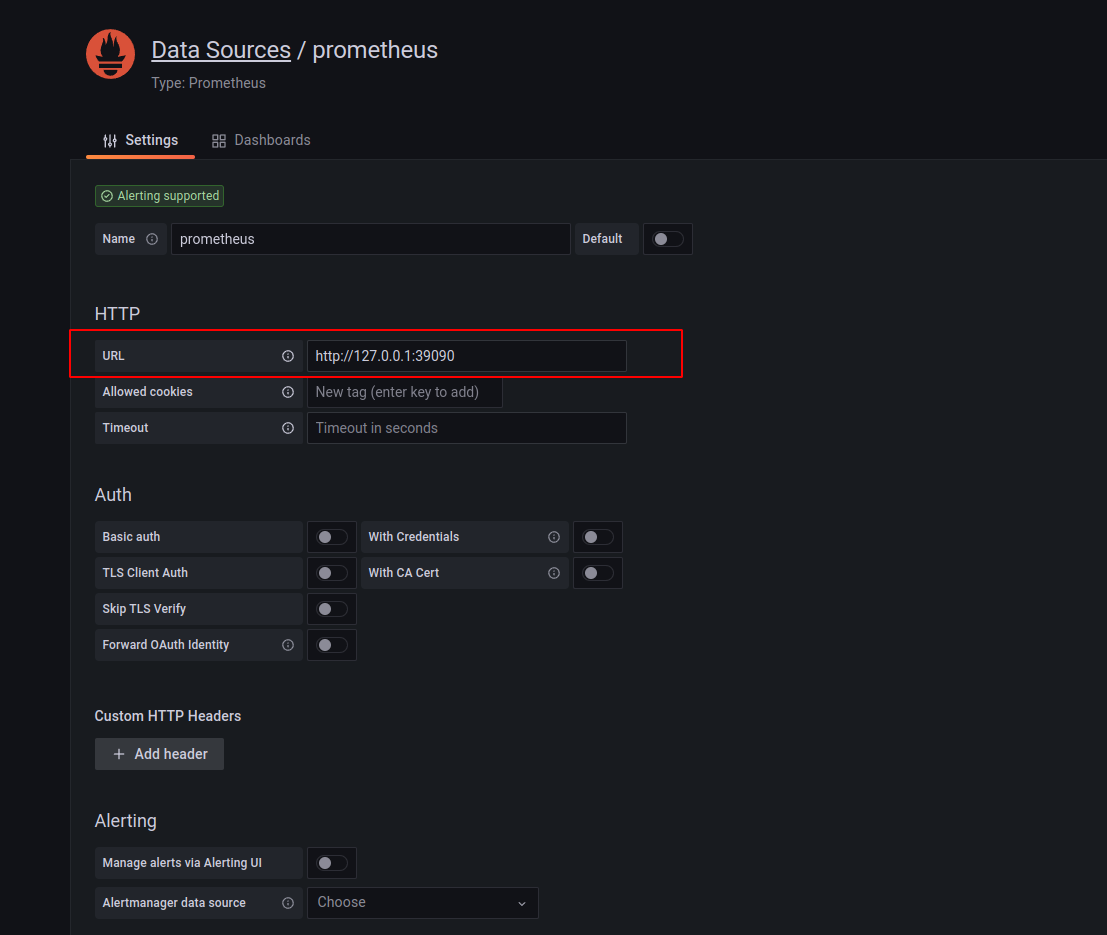This screenshot has width=1107, height=935.
Task: Click info icon for With Credentials
Action: coord(554,537)
